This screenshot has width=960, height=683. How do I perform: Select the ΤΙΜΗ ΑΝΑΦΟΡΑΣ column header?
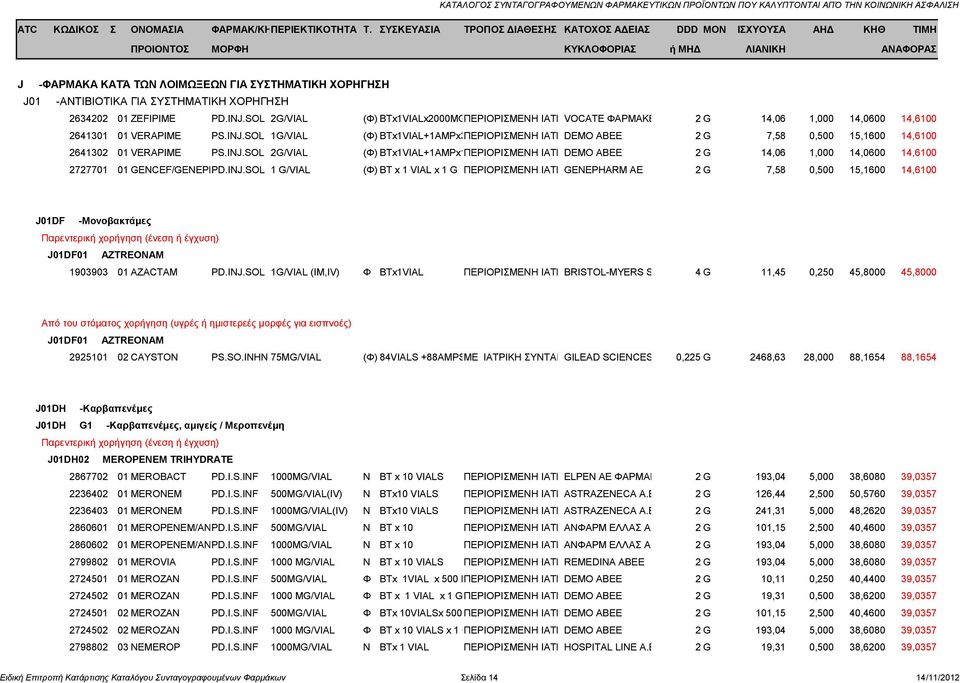pos(909,39)
